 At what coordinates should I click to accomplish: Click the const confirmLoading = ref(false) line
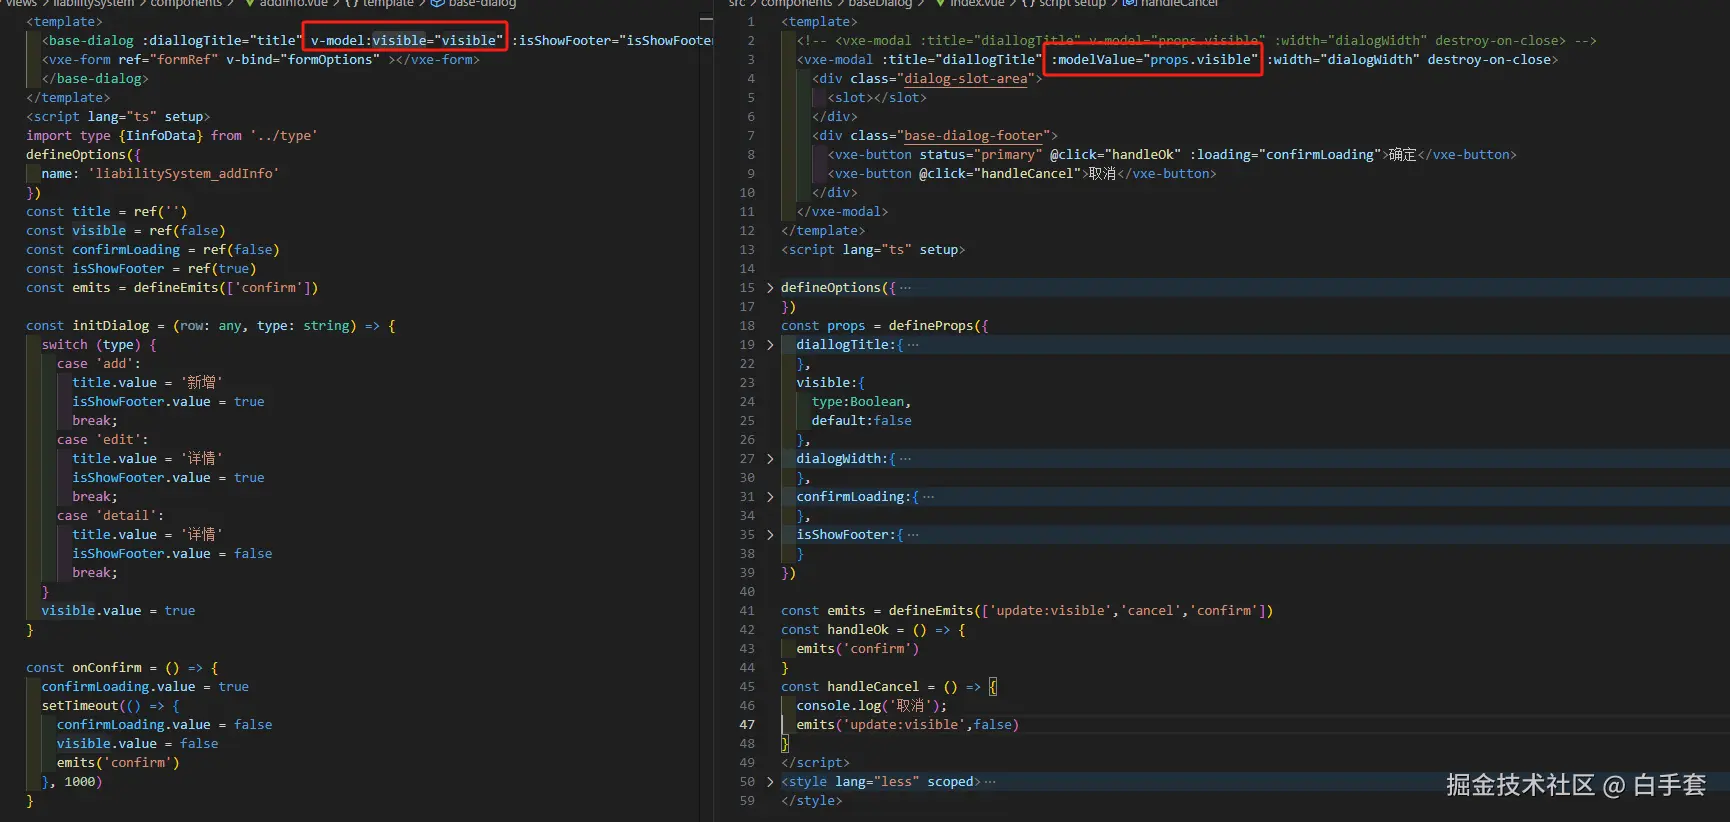point(152,250)
